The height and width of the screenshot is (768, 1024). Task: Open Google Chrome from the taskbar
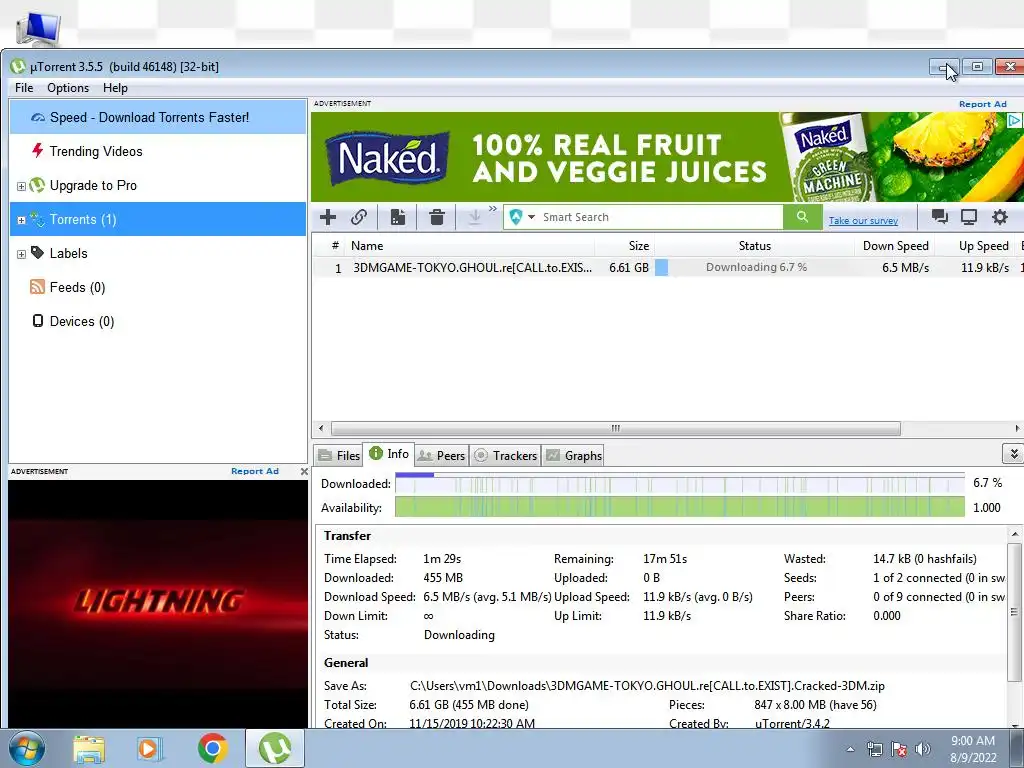(x=212, y=748)
